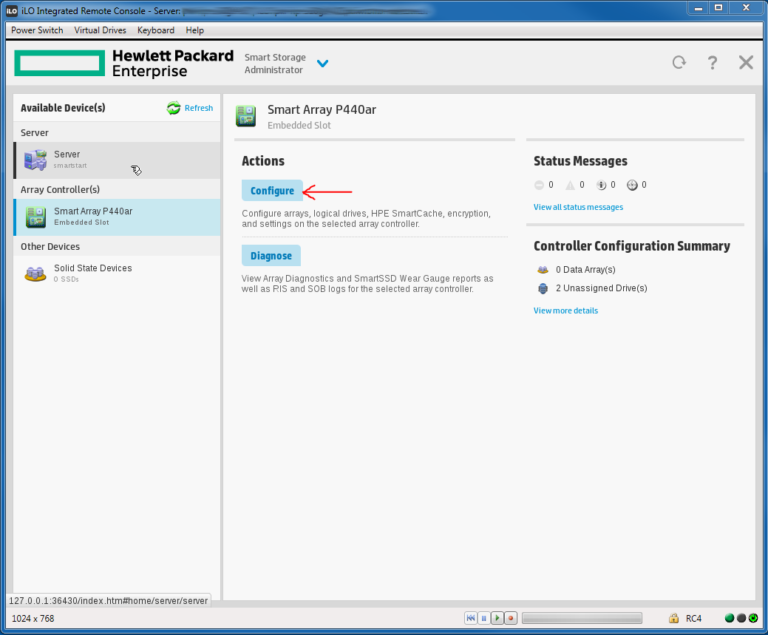The image size is (768, 635).
Task: Open View all status messages link
Action: [578, 207]
